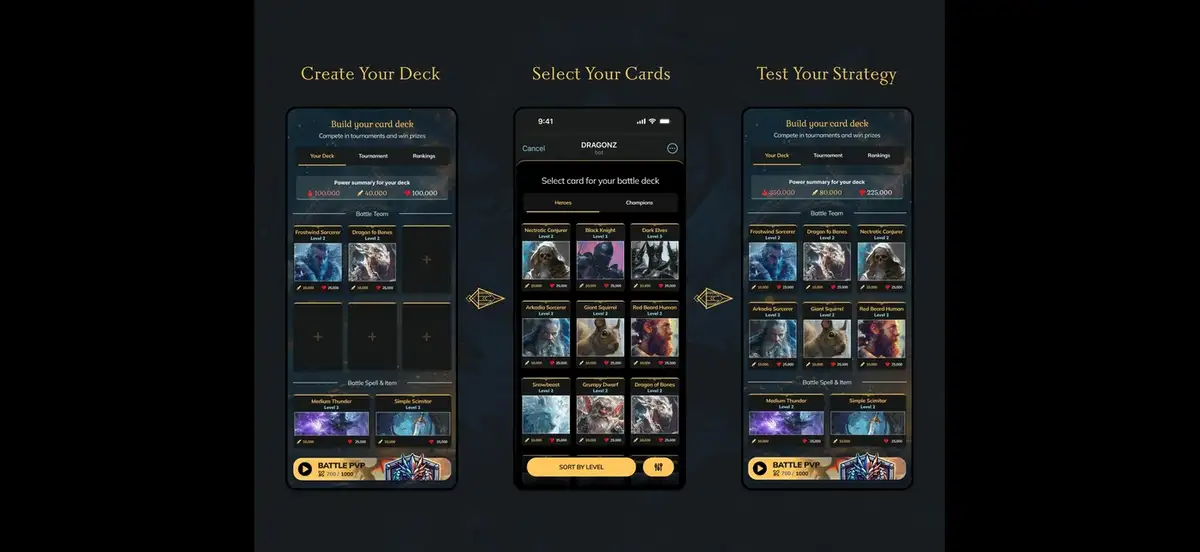Click the arrow emblem between Create Deck and Select Cards

tap(486, 298)
